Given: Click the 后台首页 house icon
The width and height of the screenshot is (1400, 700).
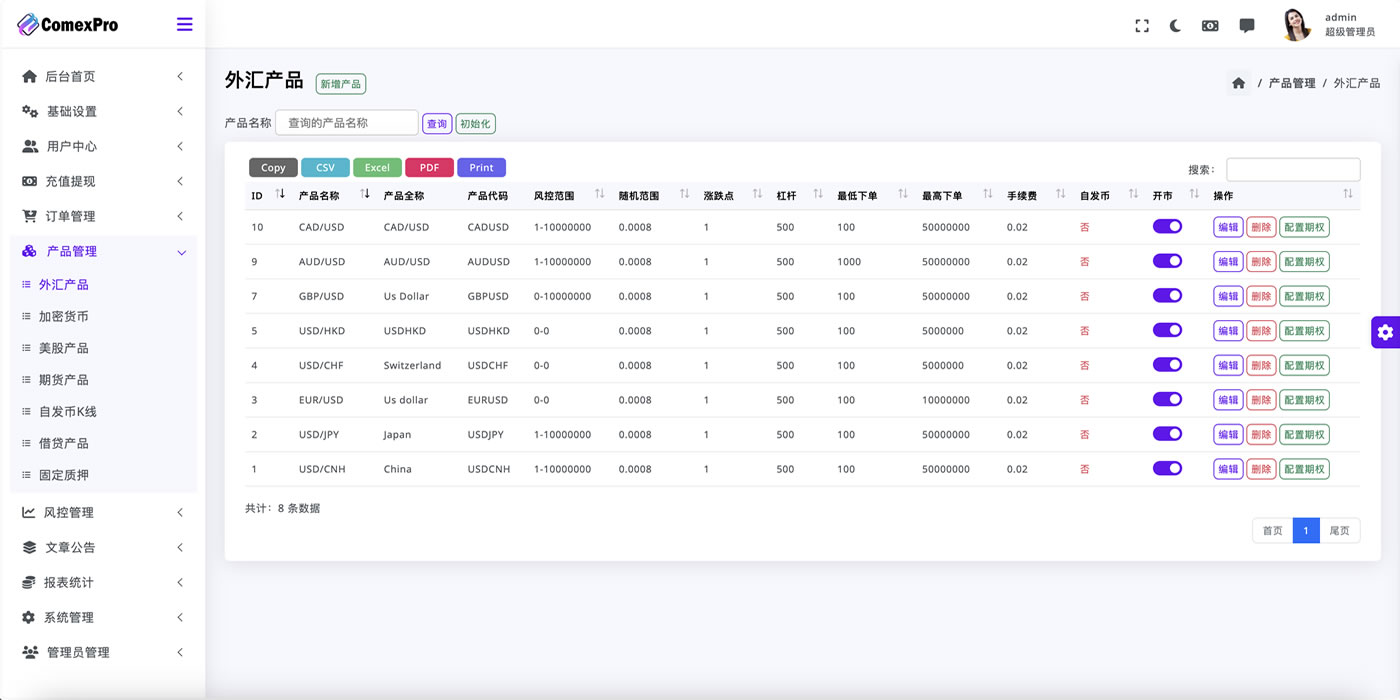Looking at the screenshot, I should pyautogui.click(x=29, y=76).
